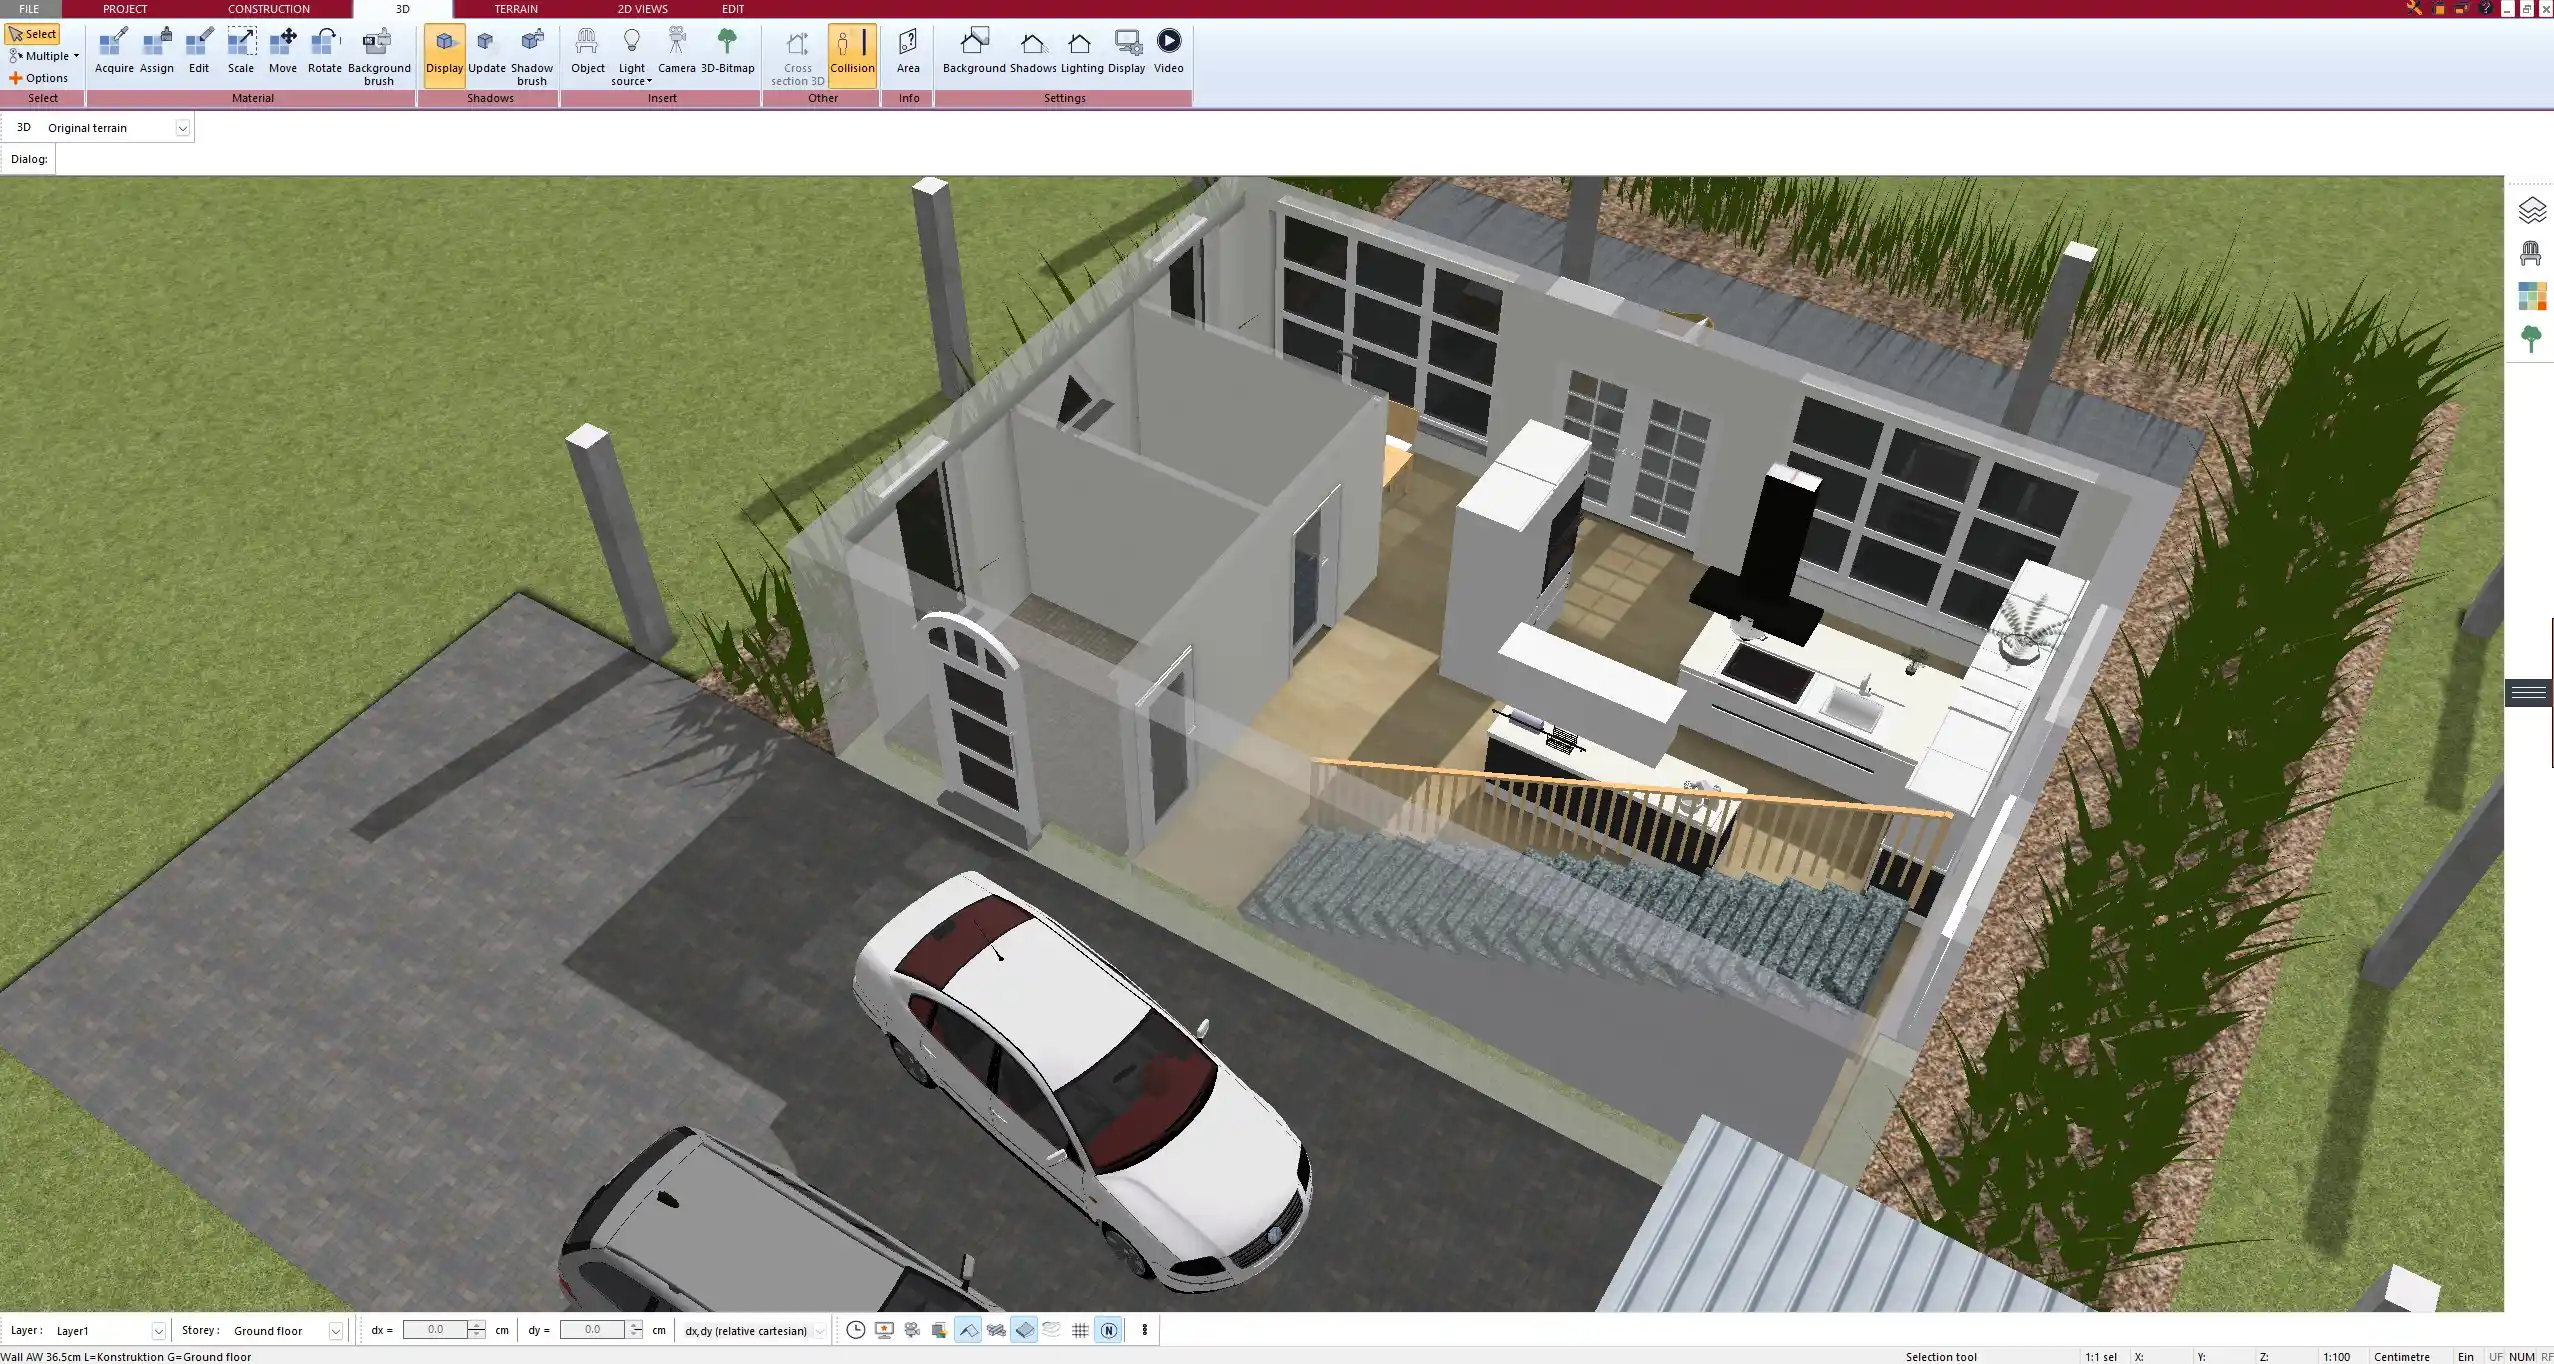Insert a 3D-Bitmap tree
The image size is (2554, 1364).
[728, 51]
